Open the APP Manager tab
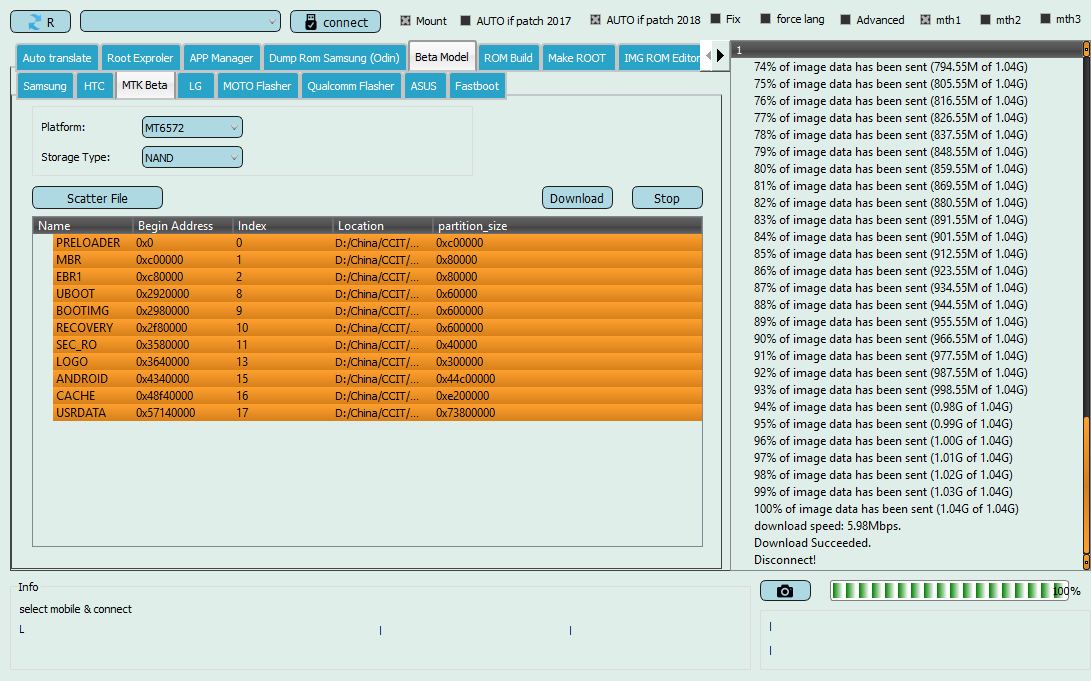The height and width of the screenshot is (681, 1091). click(x=221, y=58)
